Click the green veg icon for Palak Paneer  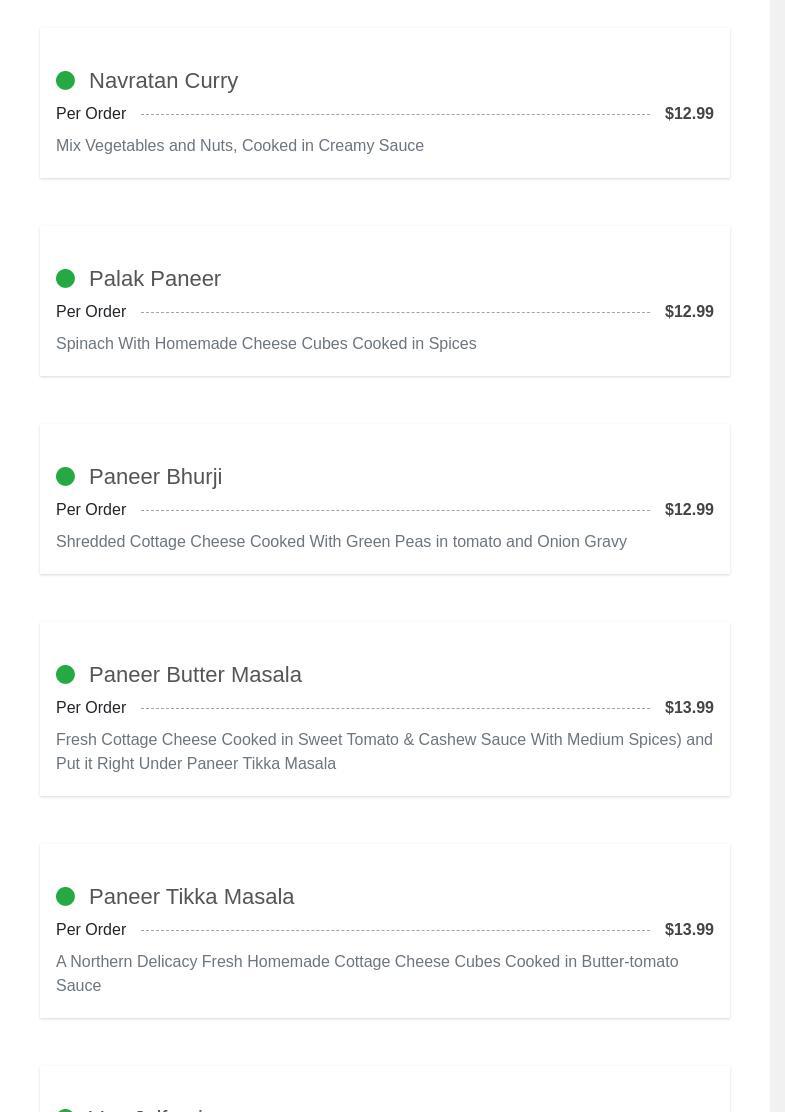pyautogui.click(x=65, y=279)
